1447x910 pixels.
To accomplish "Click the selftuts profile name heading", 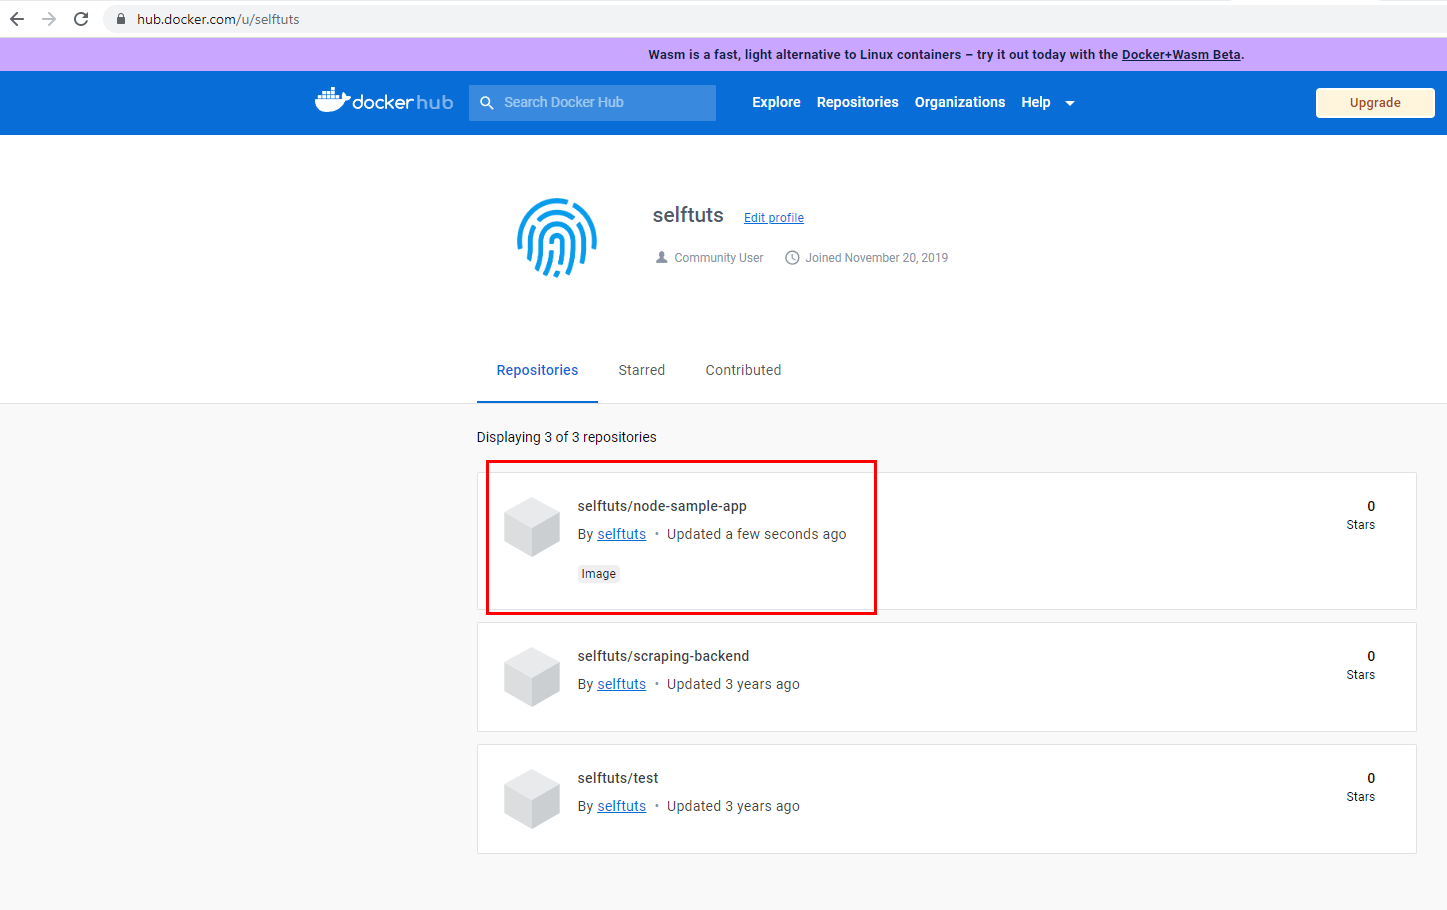I will 688,215.
